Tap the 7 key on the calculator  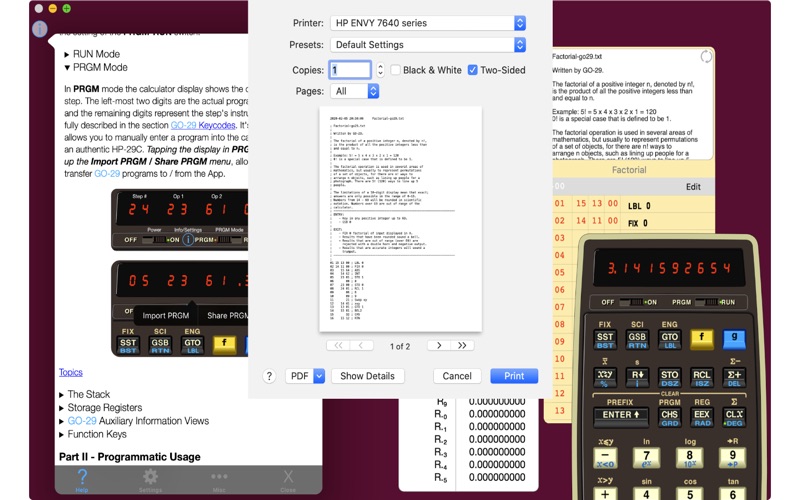click(x=646, y=458)
